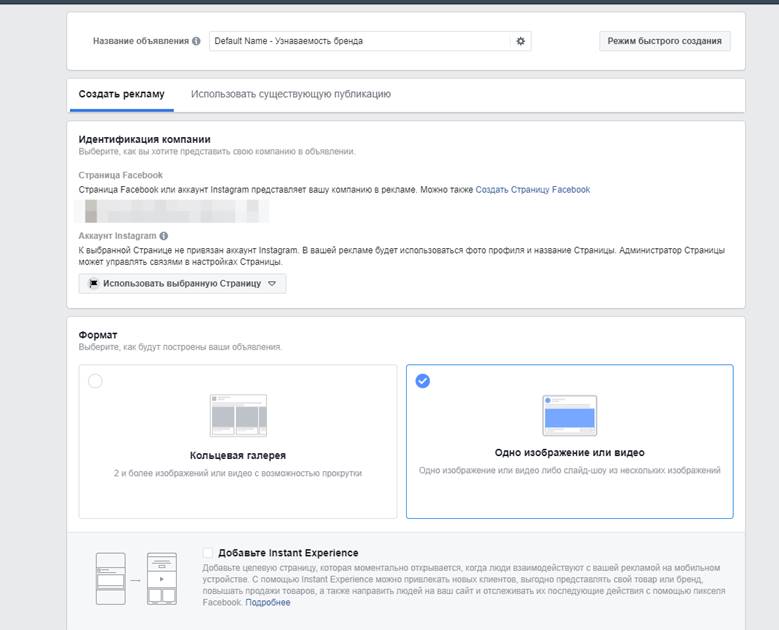Select the Кольцевая галерея radio button

click(95, 381)
